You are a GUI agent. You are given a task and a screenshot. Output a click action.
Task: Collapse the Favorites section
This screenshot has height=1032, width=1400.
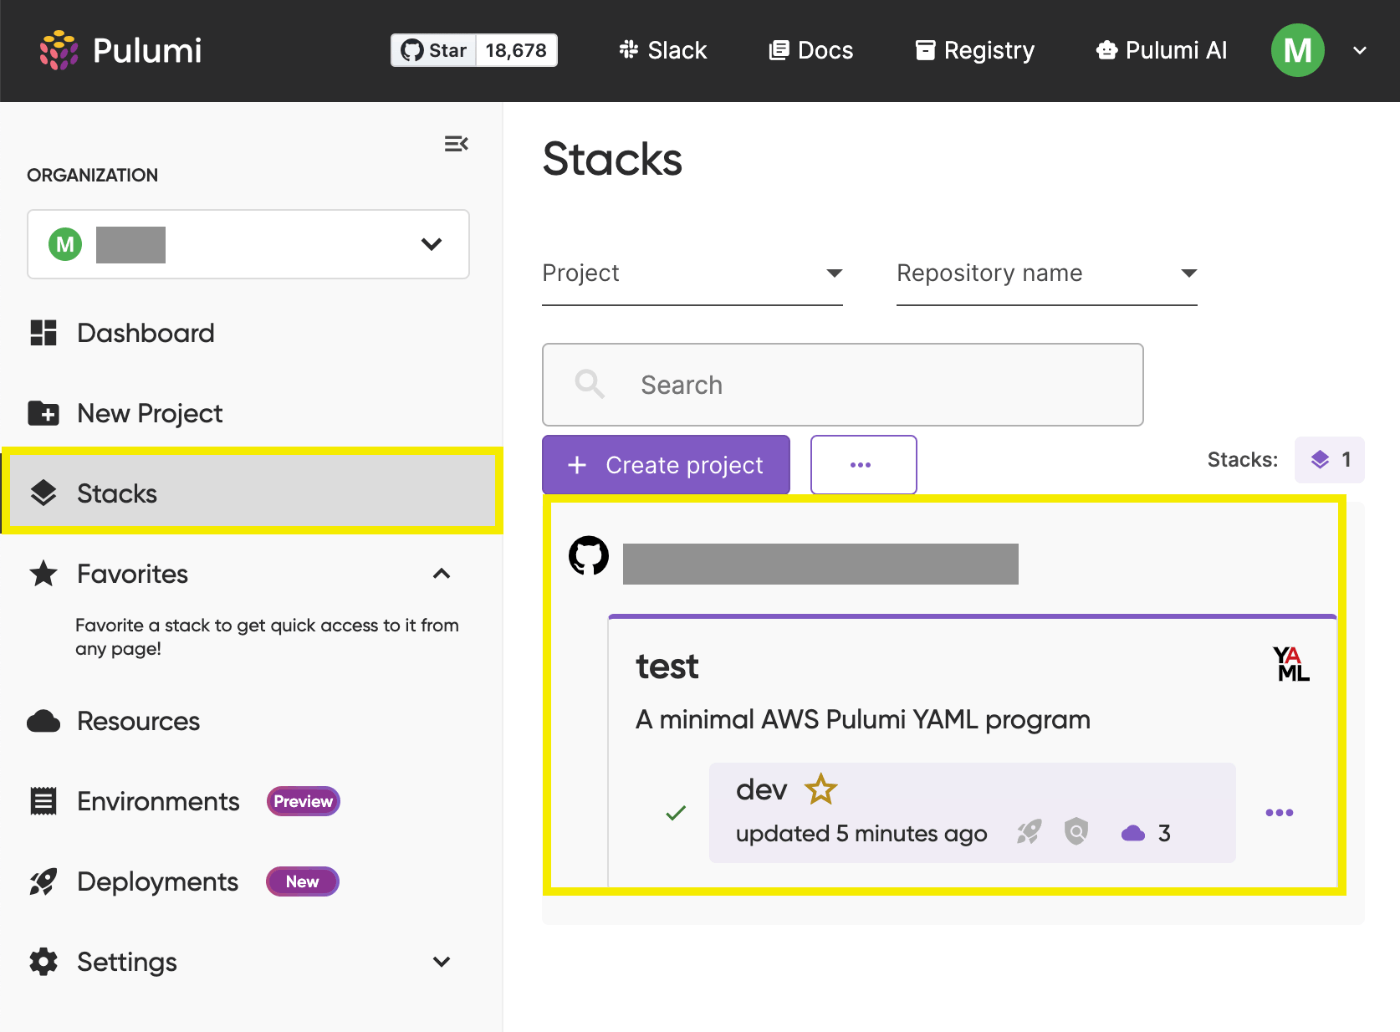441,574
